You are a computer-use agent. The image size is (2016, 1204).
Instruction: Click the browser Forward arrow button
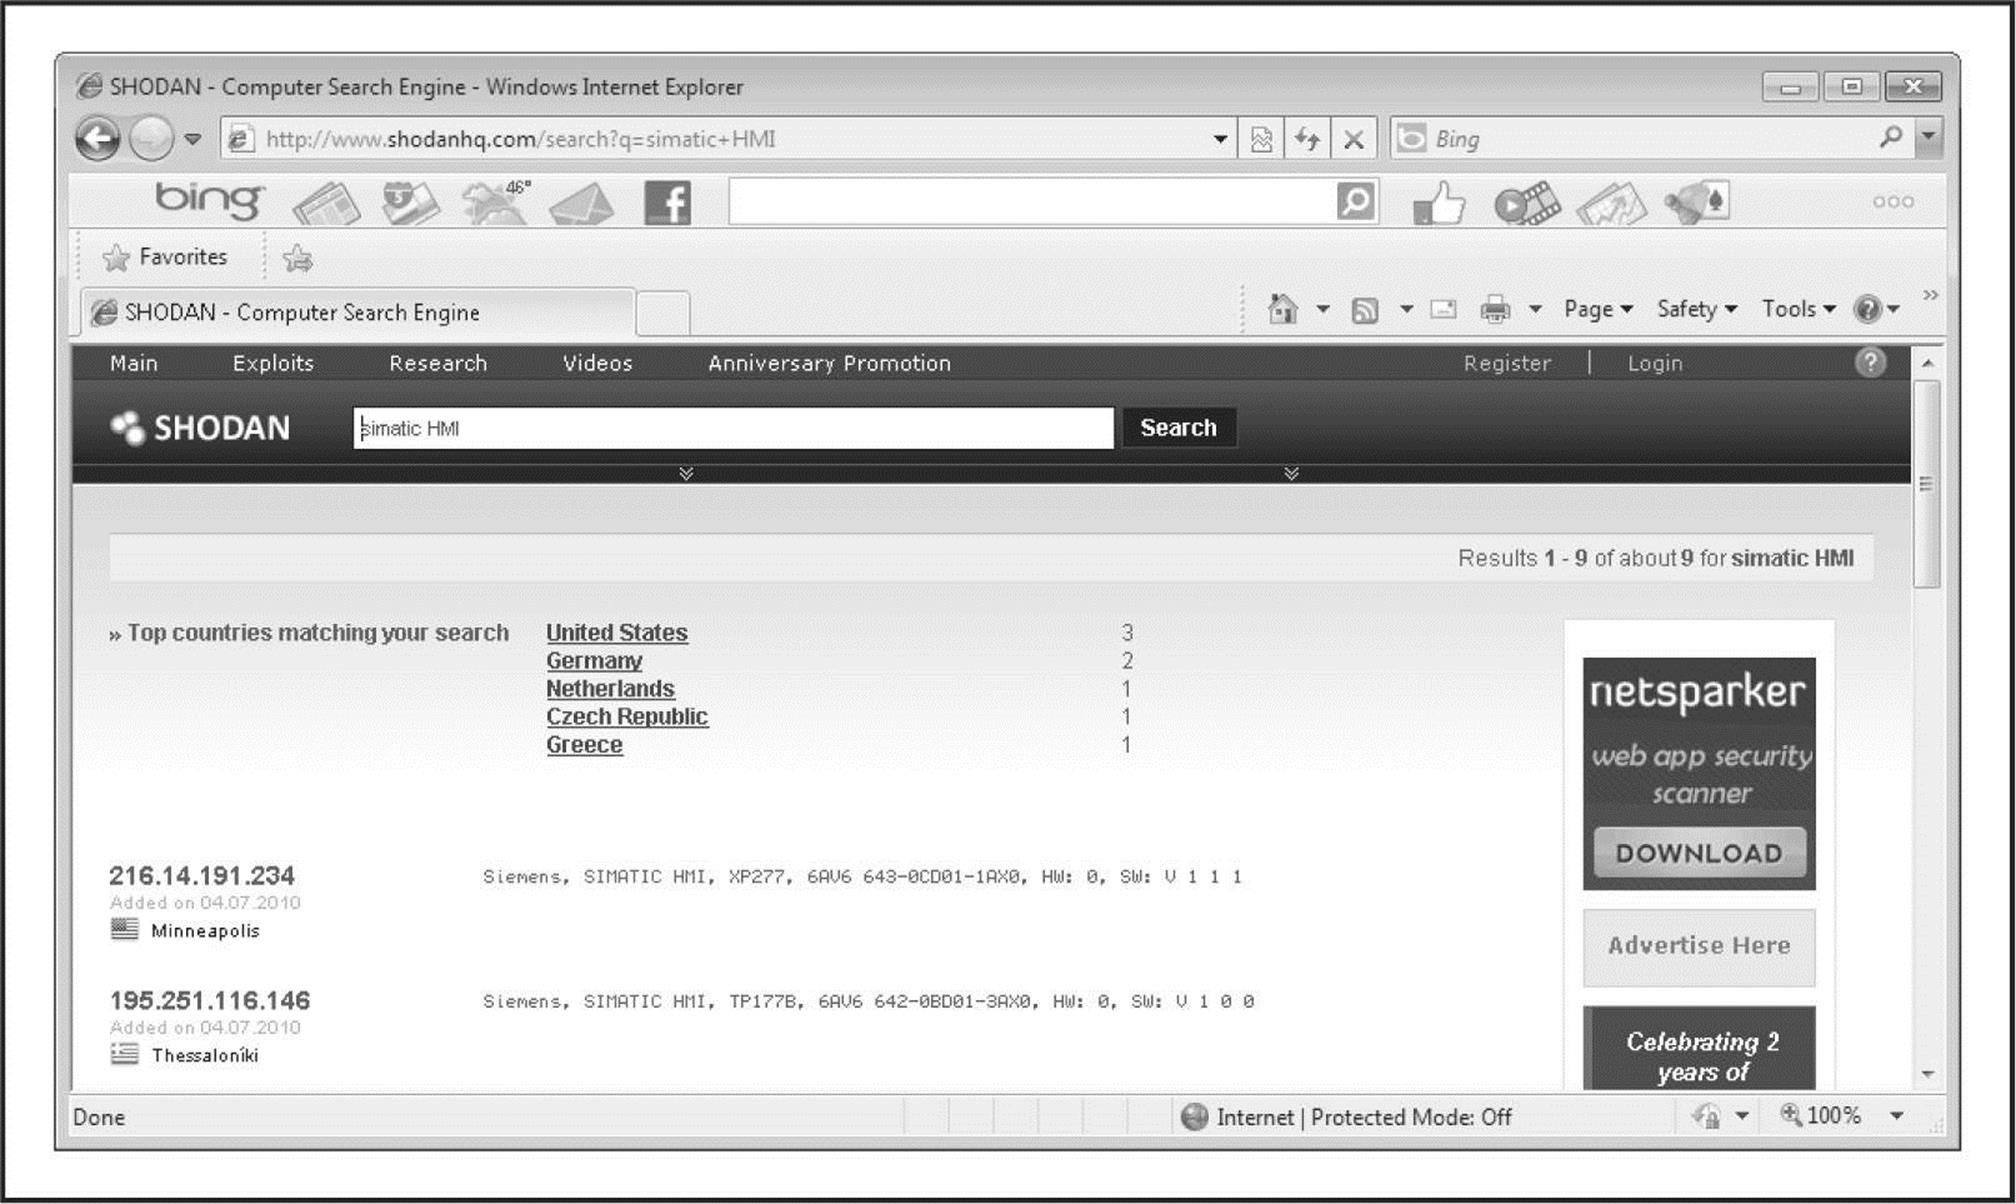tap(151, 139)
